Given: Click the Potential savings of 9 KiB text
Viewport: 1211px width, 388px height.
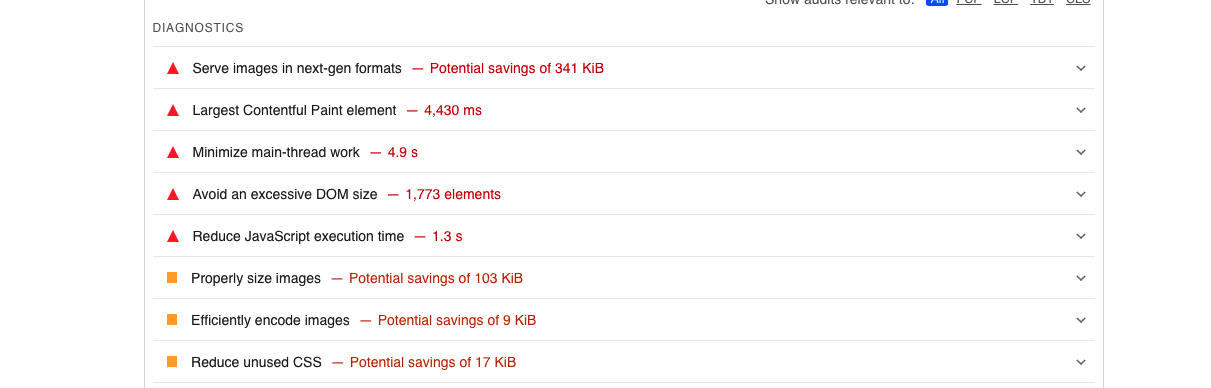Looking at the screenshot, I should pos(457,320).
